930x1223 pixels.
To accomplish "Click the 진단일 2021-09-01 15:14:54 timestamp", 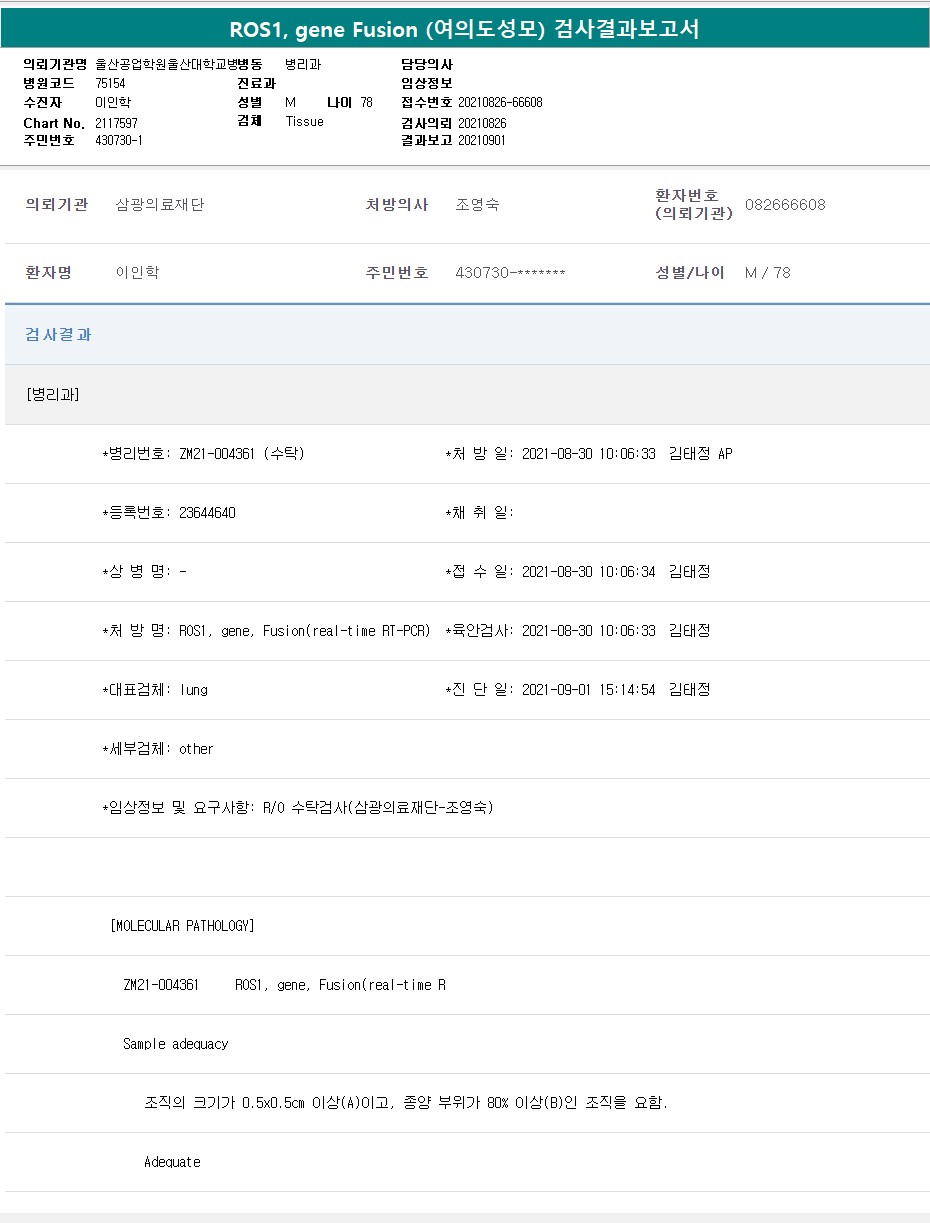I will (588, 690).
